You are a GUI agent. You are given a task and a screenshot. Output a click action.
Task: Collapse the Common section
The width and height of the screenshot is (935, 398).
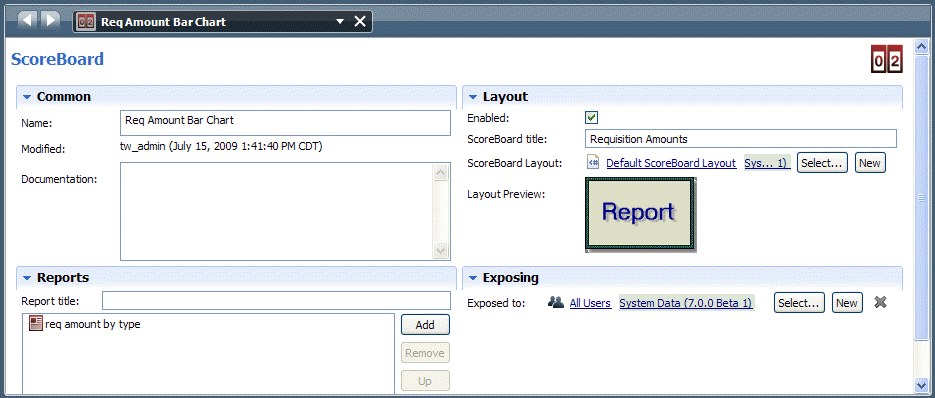click(x=26, y=97)
